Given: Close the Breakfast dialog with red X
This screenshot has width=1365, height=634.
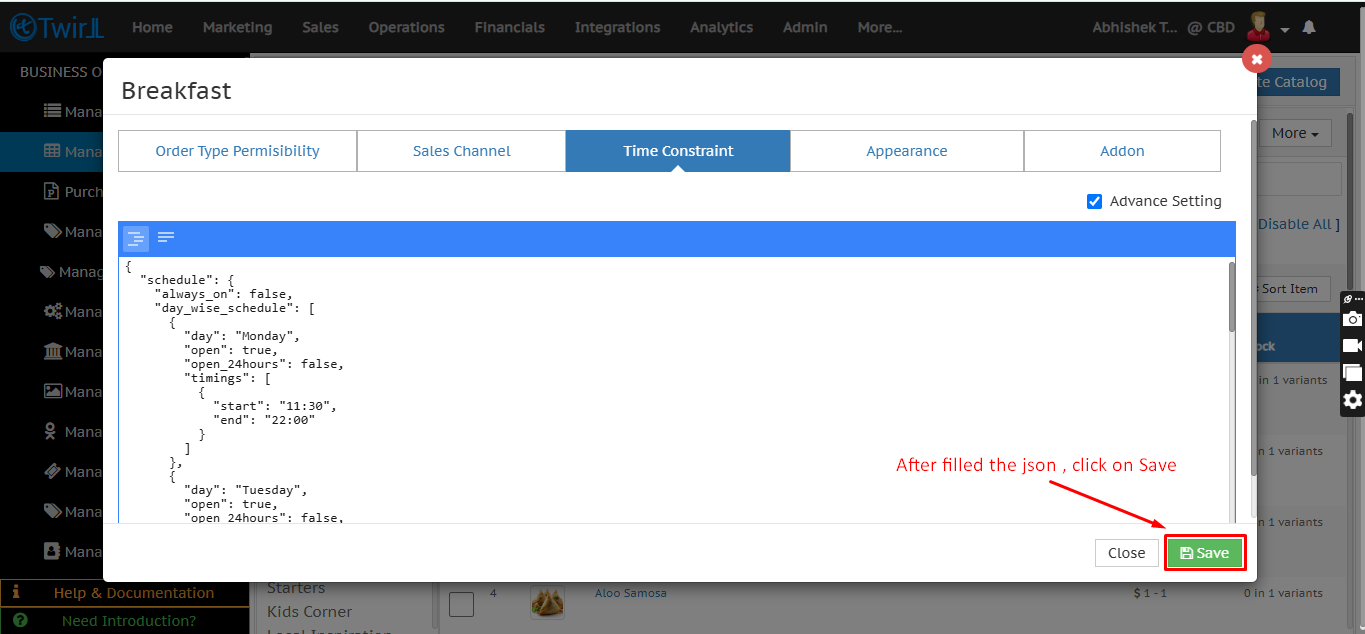Looking at the screenshot, I should coord(1256,59).
